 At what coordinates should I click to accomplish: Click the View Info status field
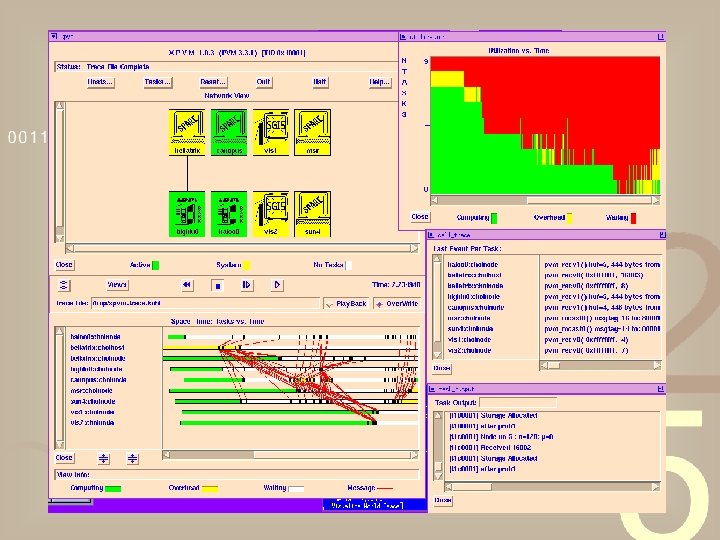click(x=237, y=475)
